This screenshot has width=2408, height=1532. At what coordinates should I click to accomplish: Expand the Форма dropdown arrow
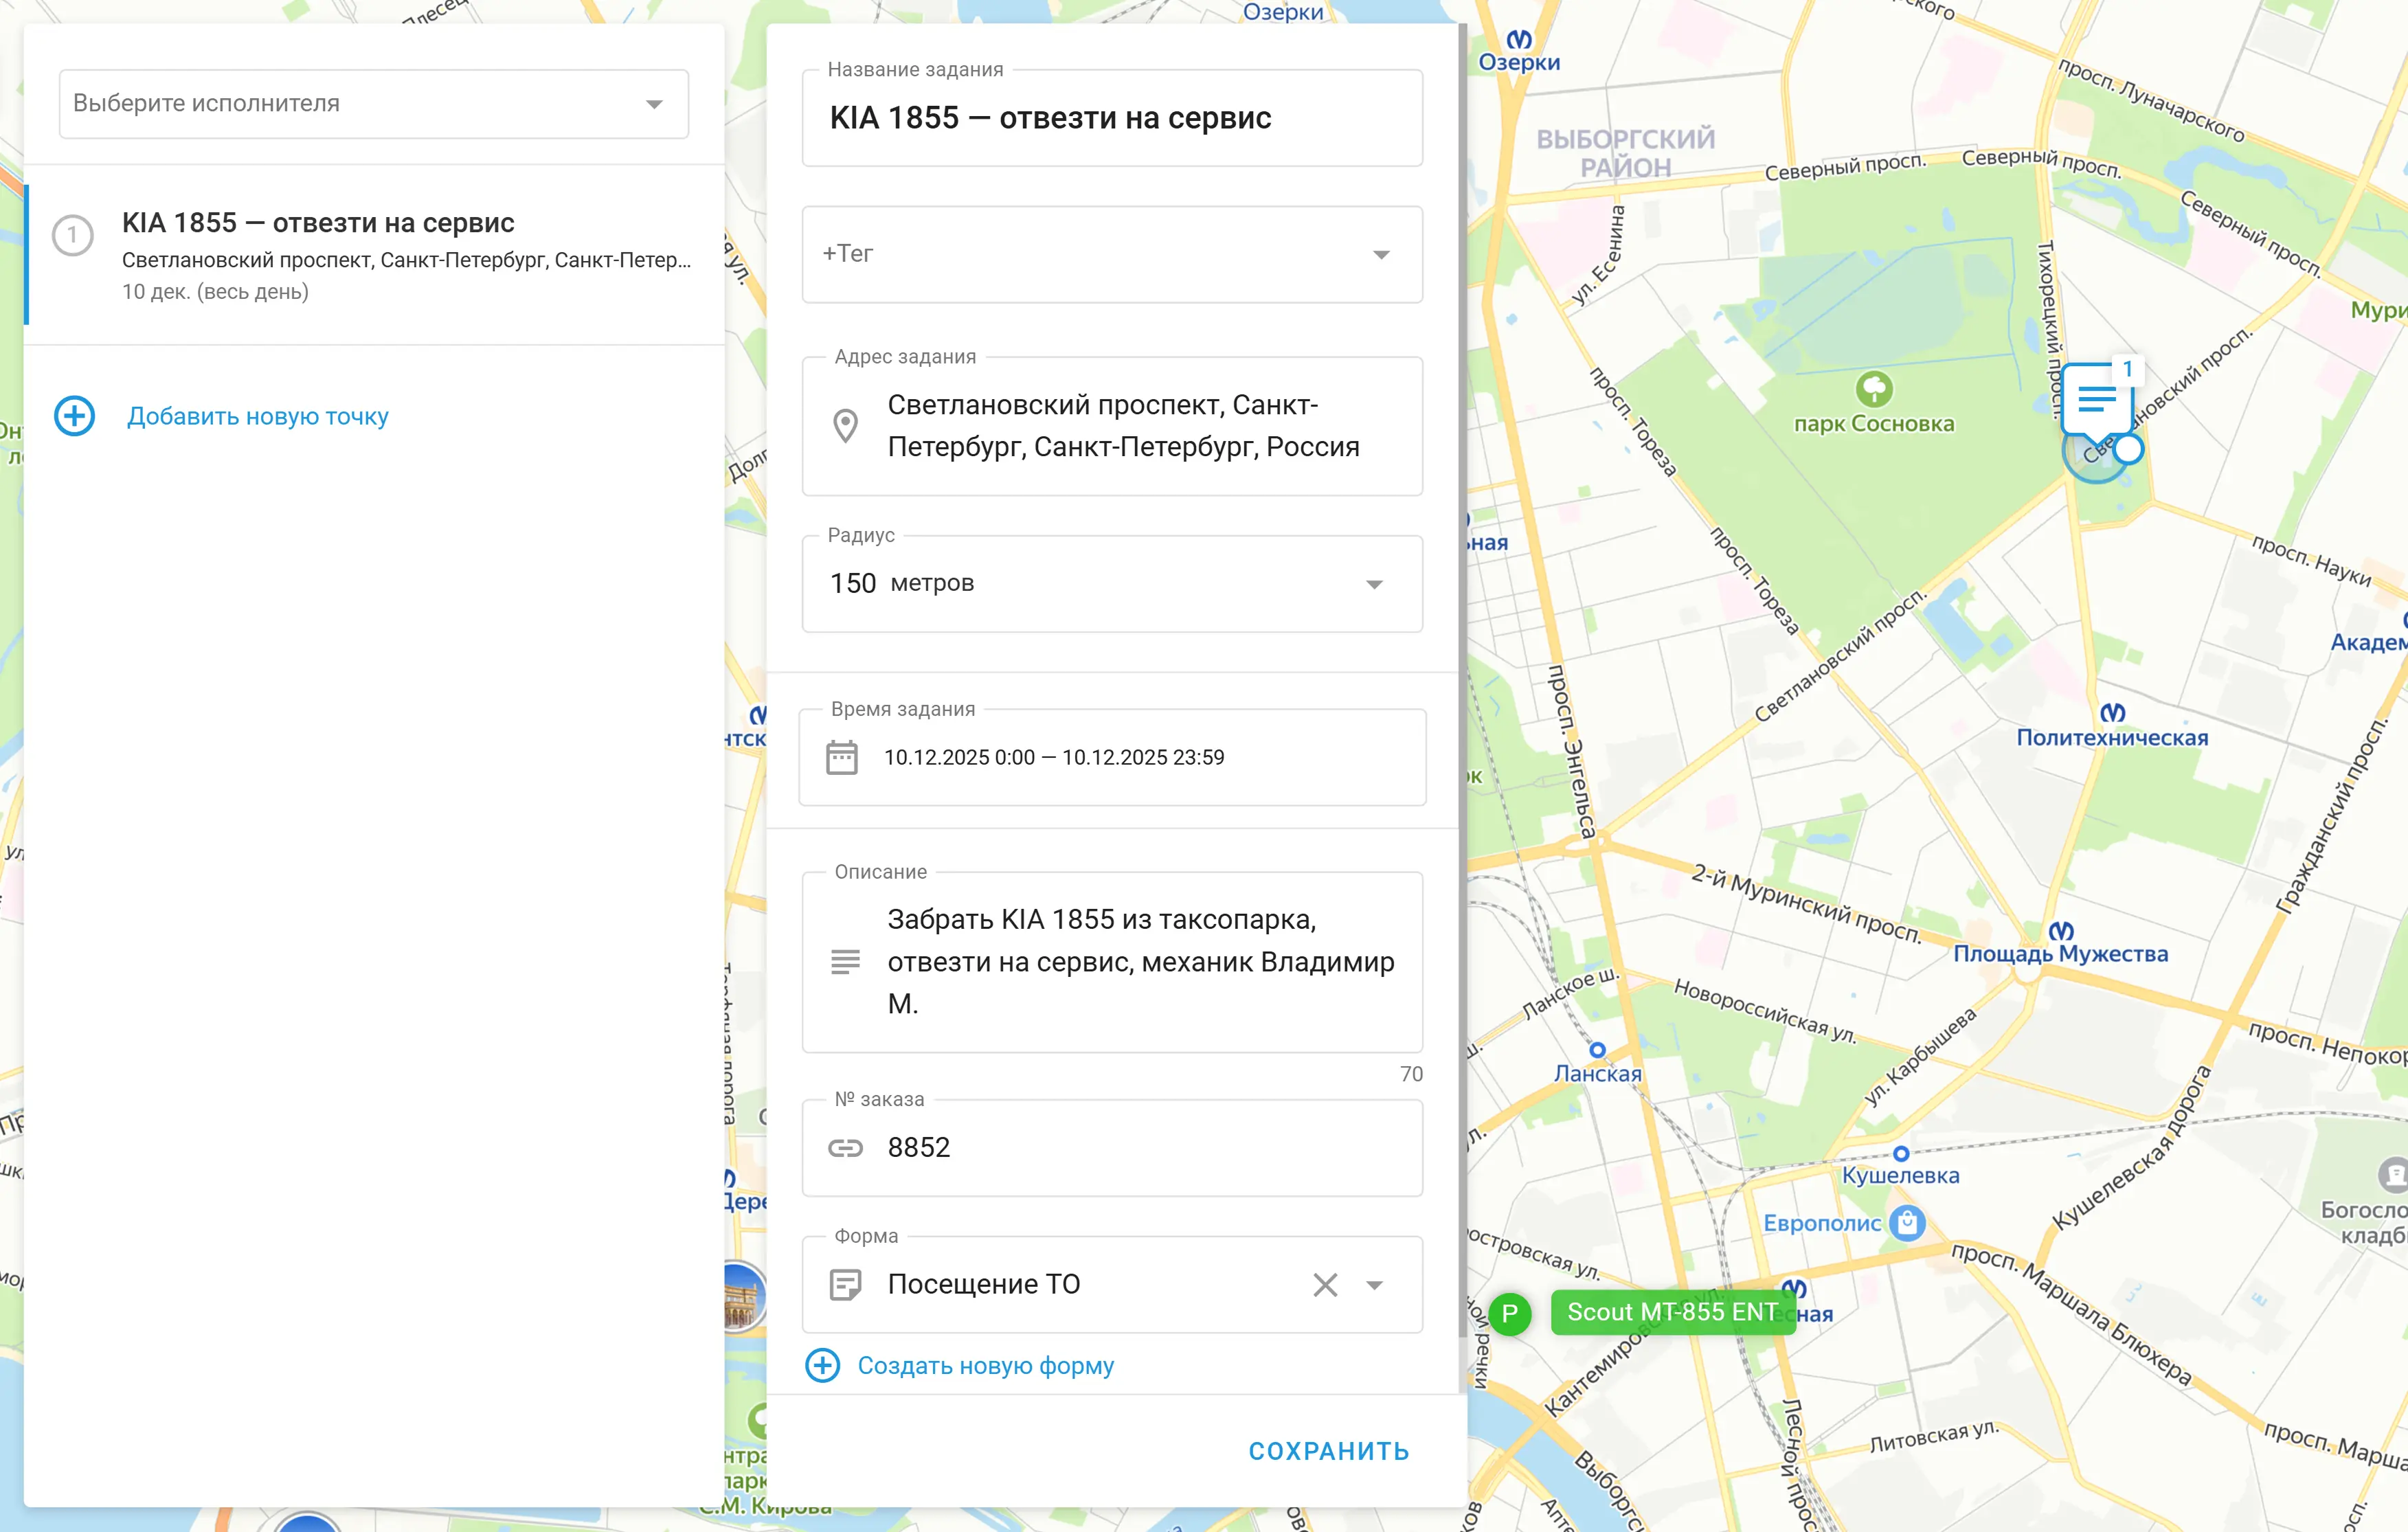pos(1374,1285)
